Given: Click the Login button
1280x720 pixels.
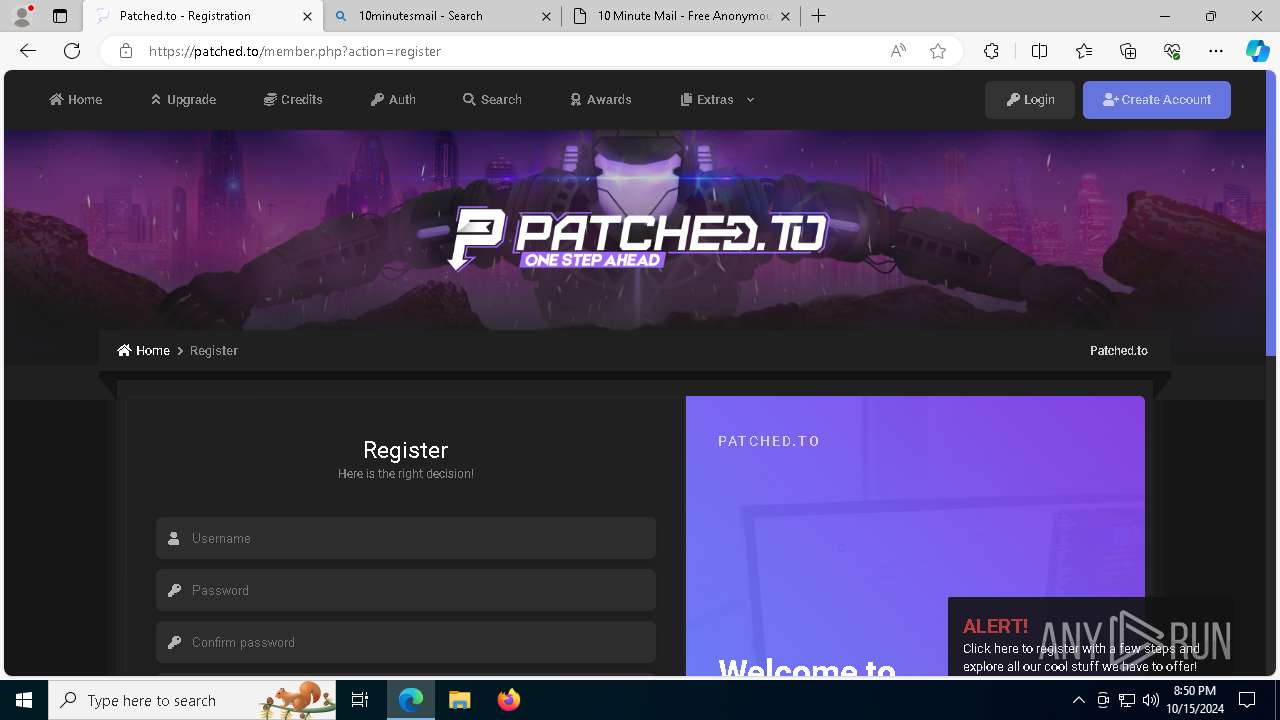Looking at the screenshot, I should pyautogui.click(x=1030, y=100).
